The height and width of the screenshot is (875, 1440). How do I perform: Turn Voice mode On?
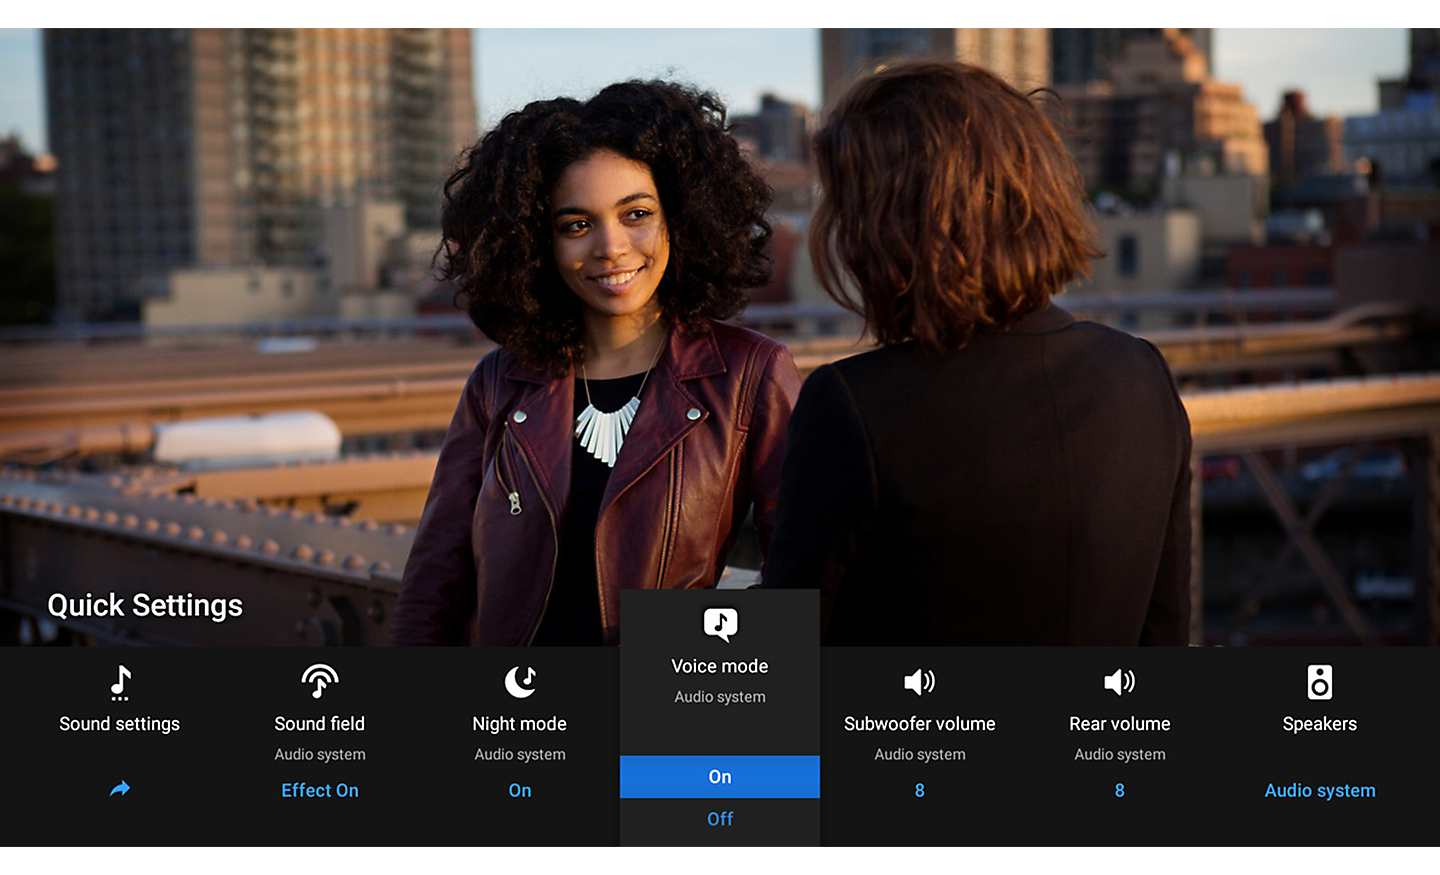click(x=720, y=777)
